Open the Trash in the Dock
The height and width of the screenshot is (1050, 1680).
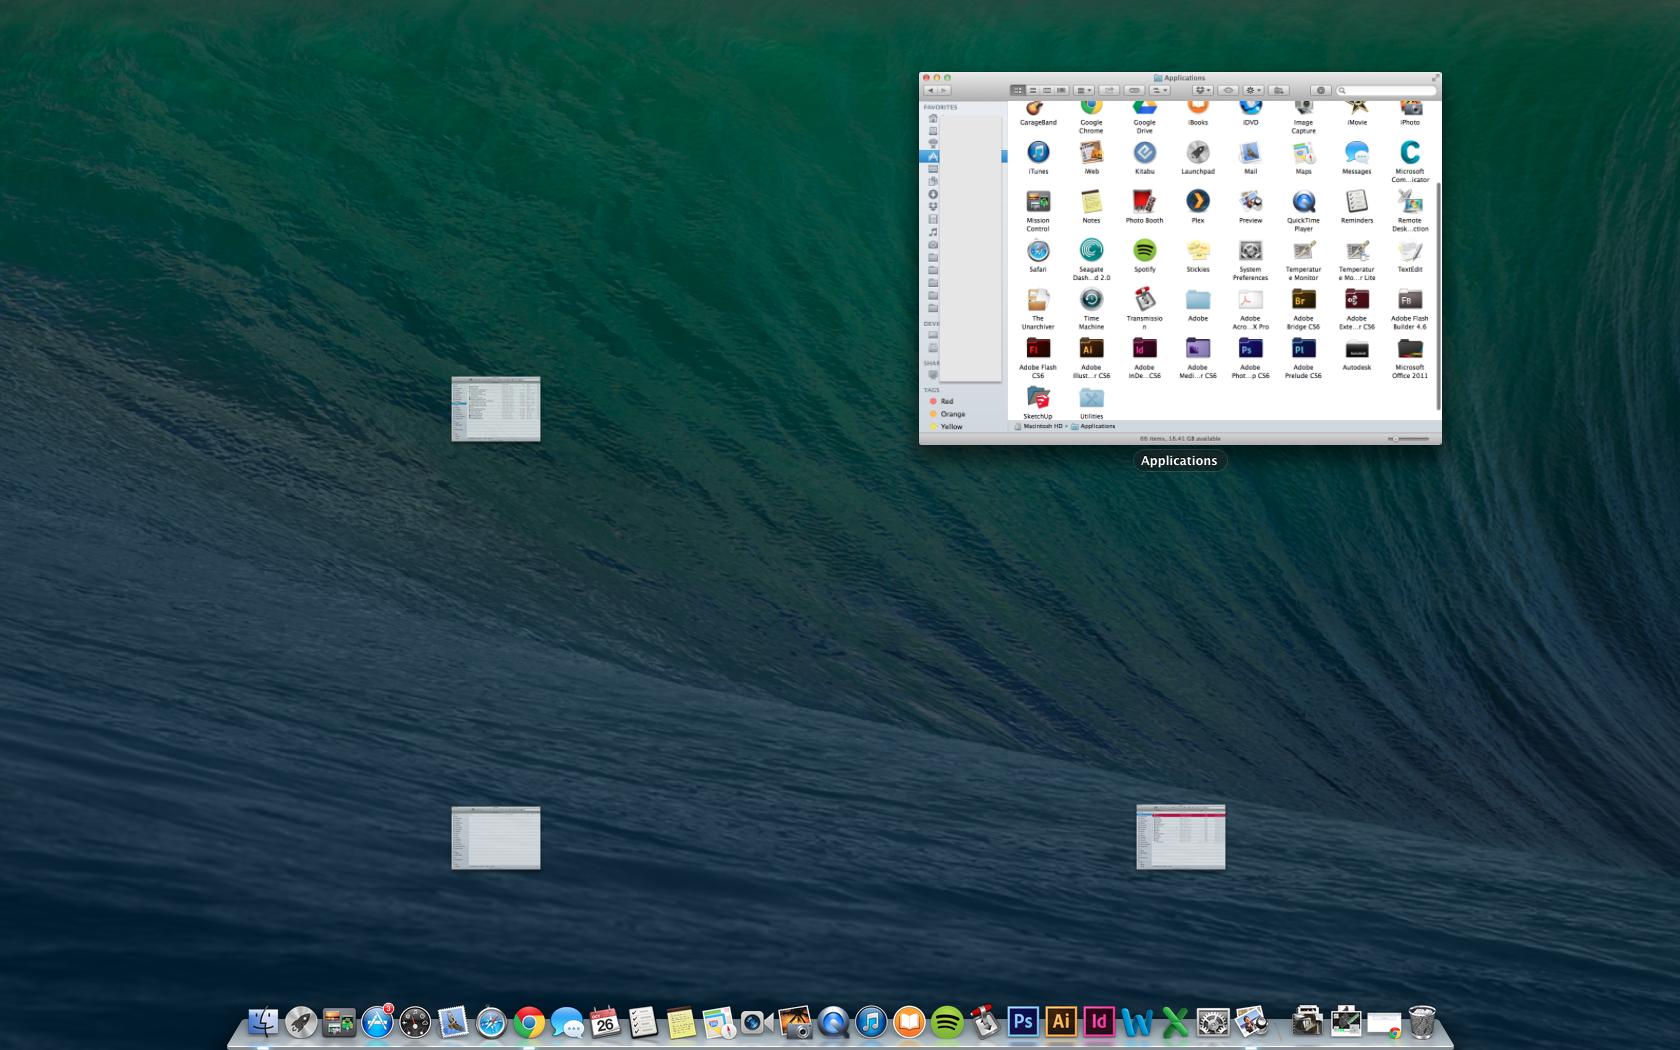click(1422, 1022)
